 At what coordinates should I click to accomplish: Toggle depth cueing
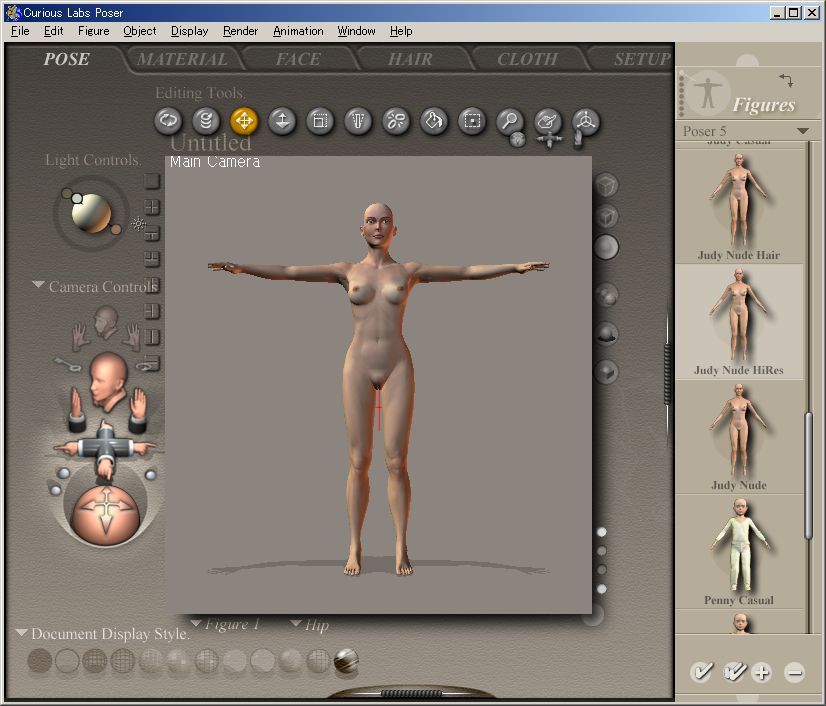(x=606, y=295)
